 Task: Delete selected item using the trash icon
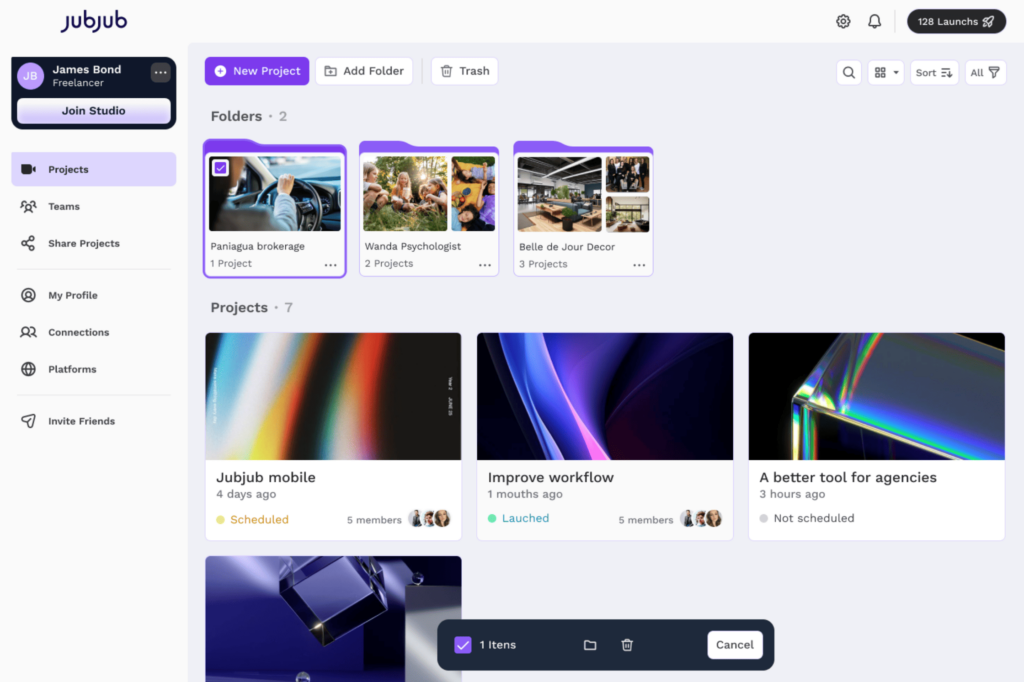(627, 645)
